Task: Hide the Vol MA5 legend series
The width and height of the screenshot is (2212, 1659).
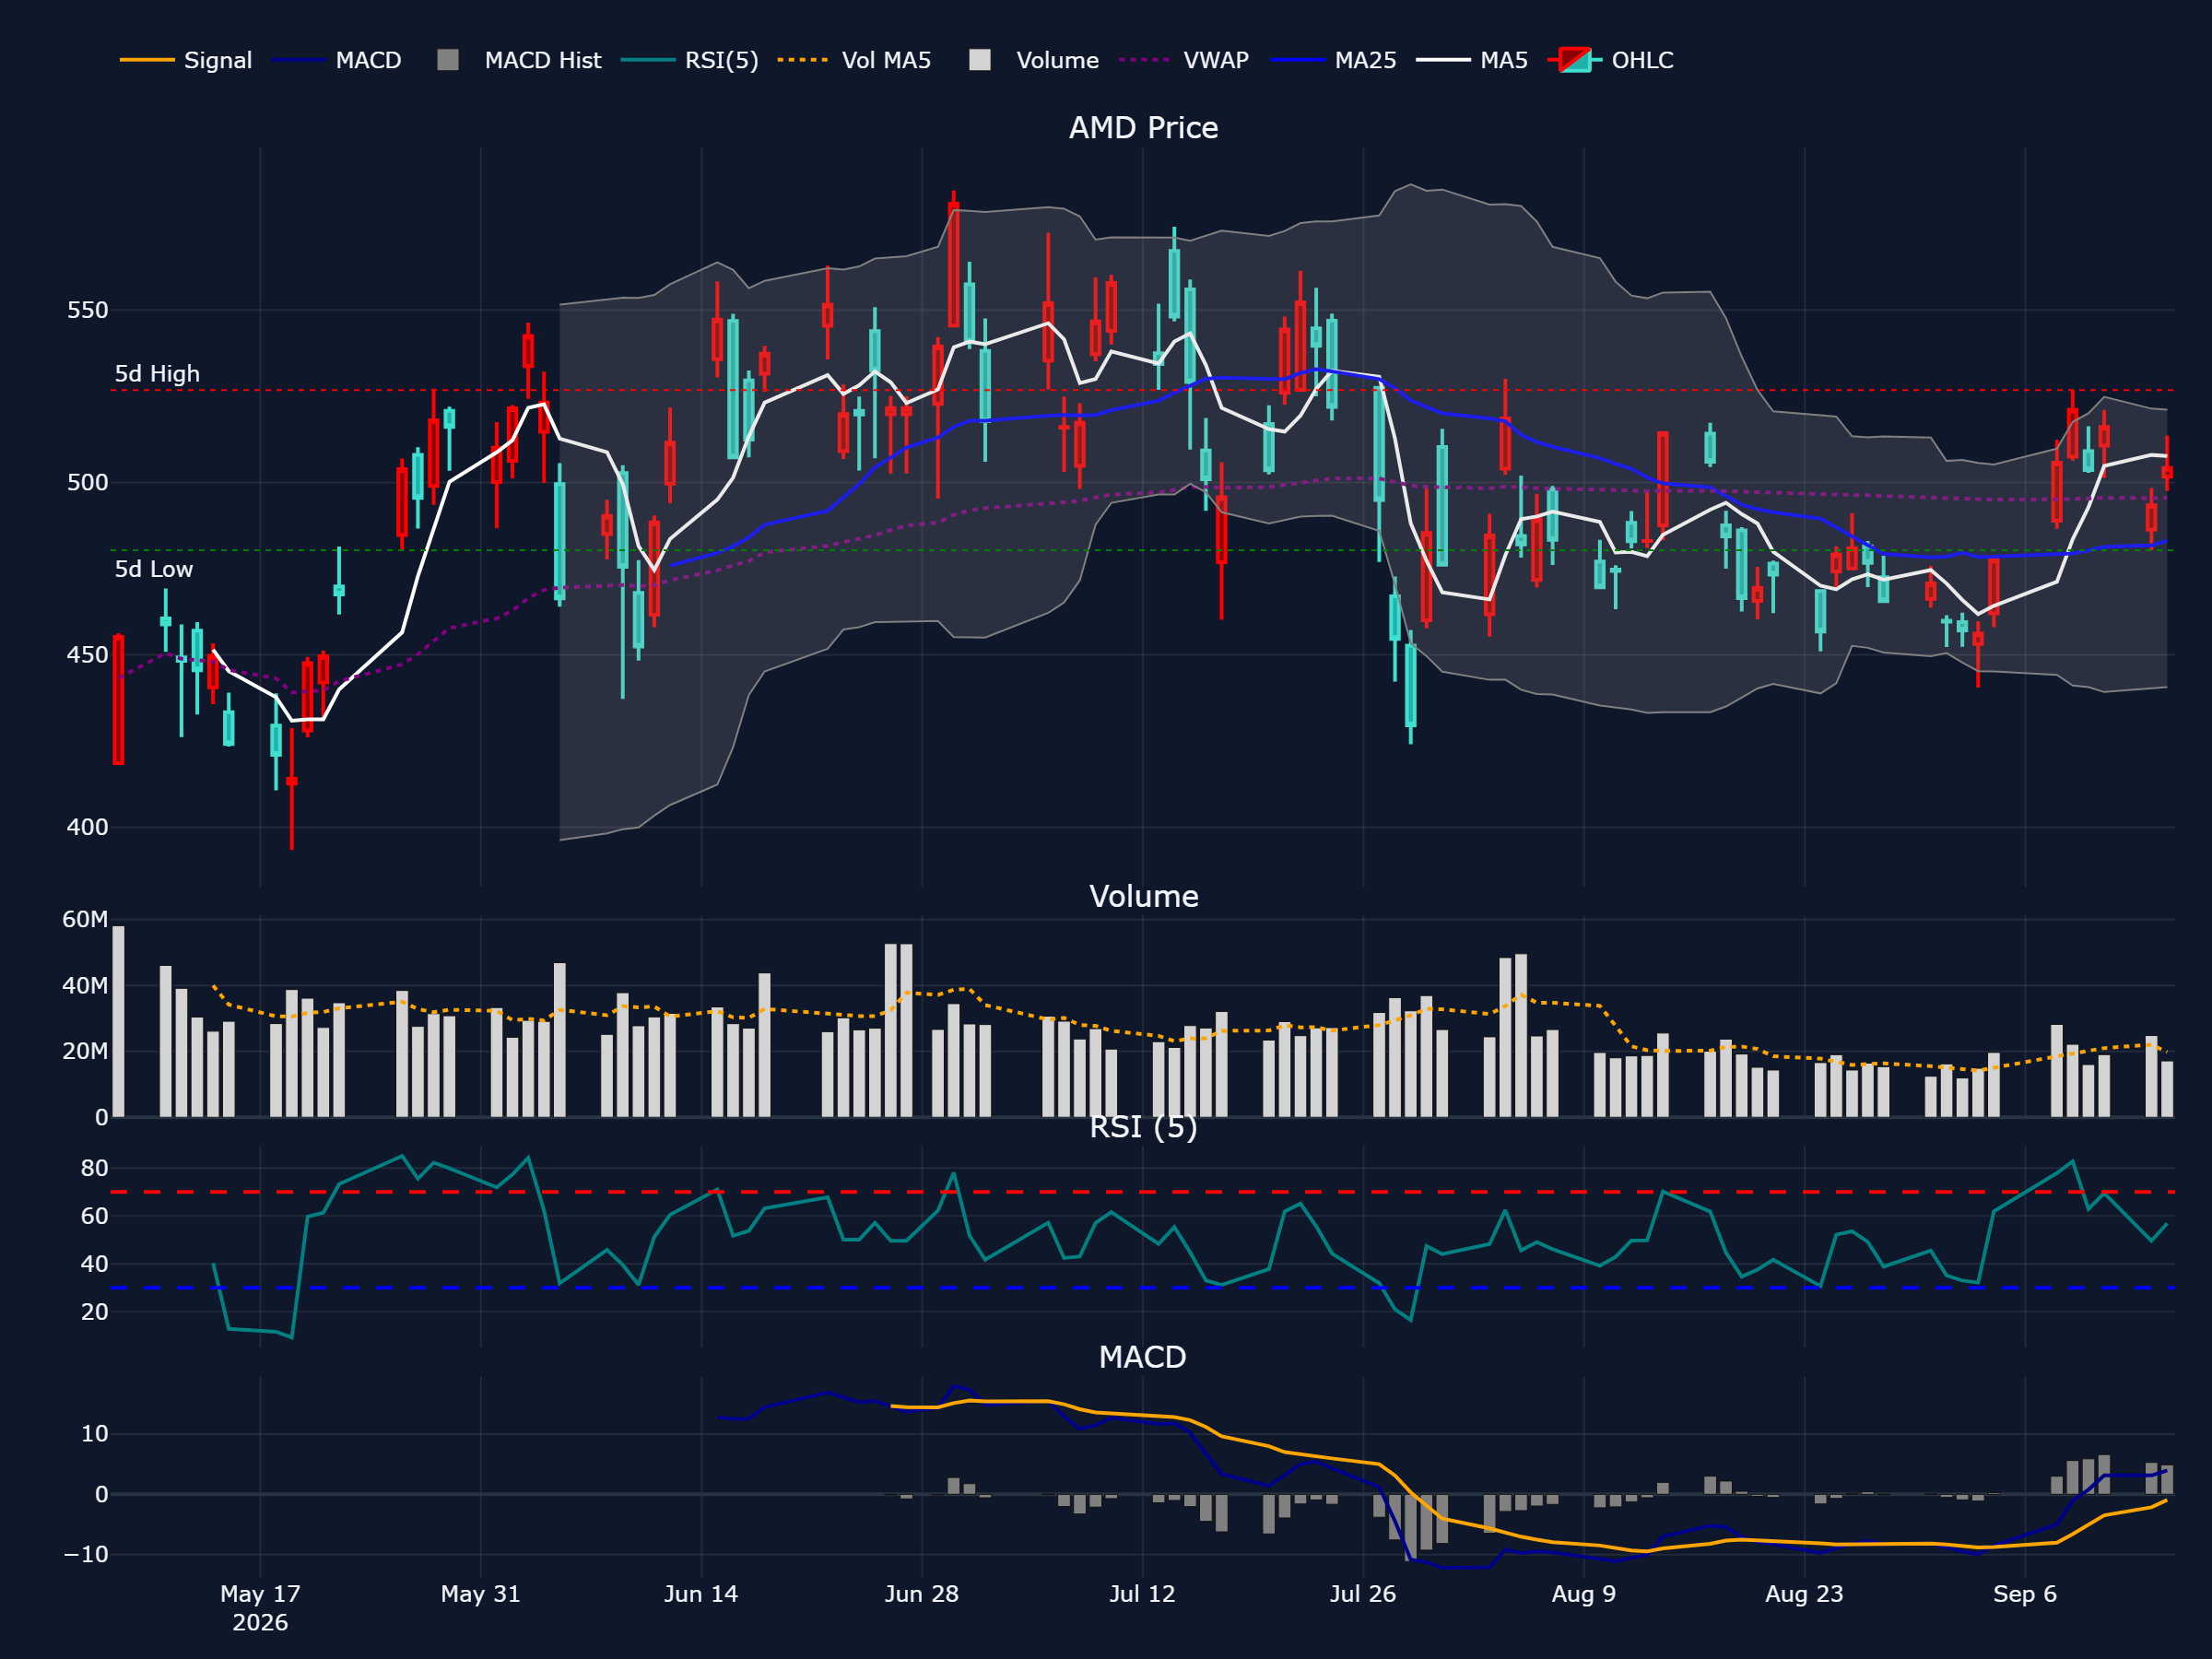Action: 854,60
